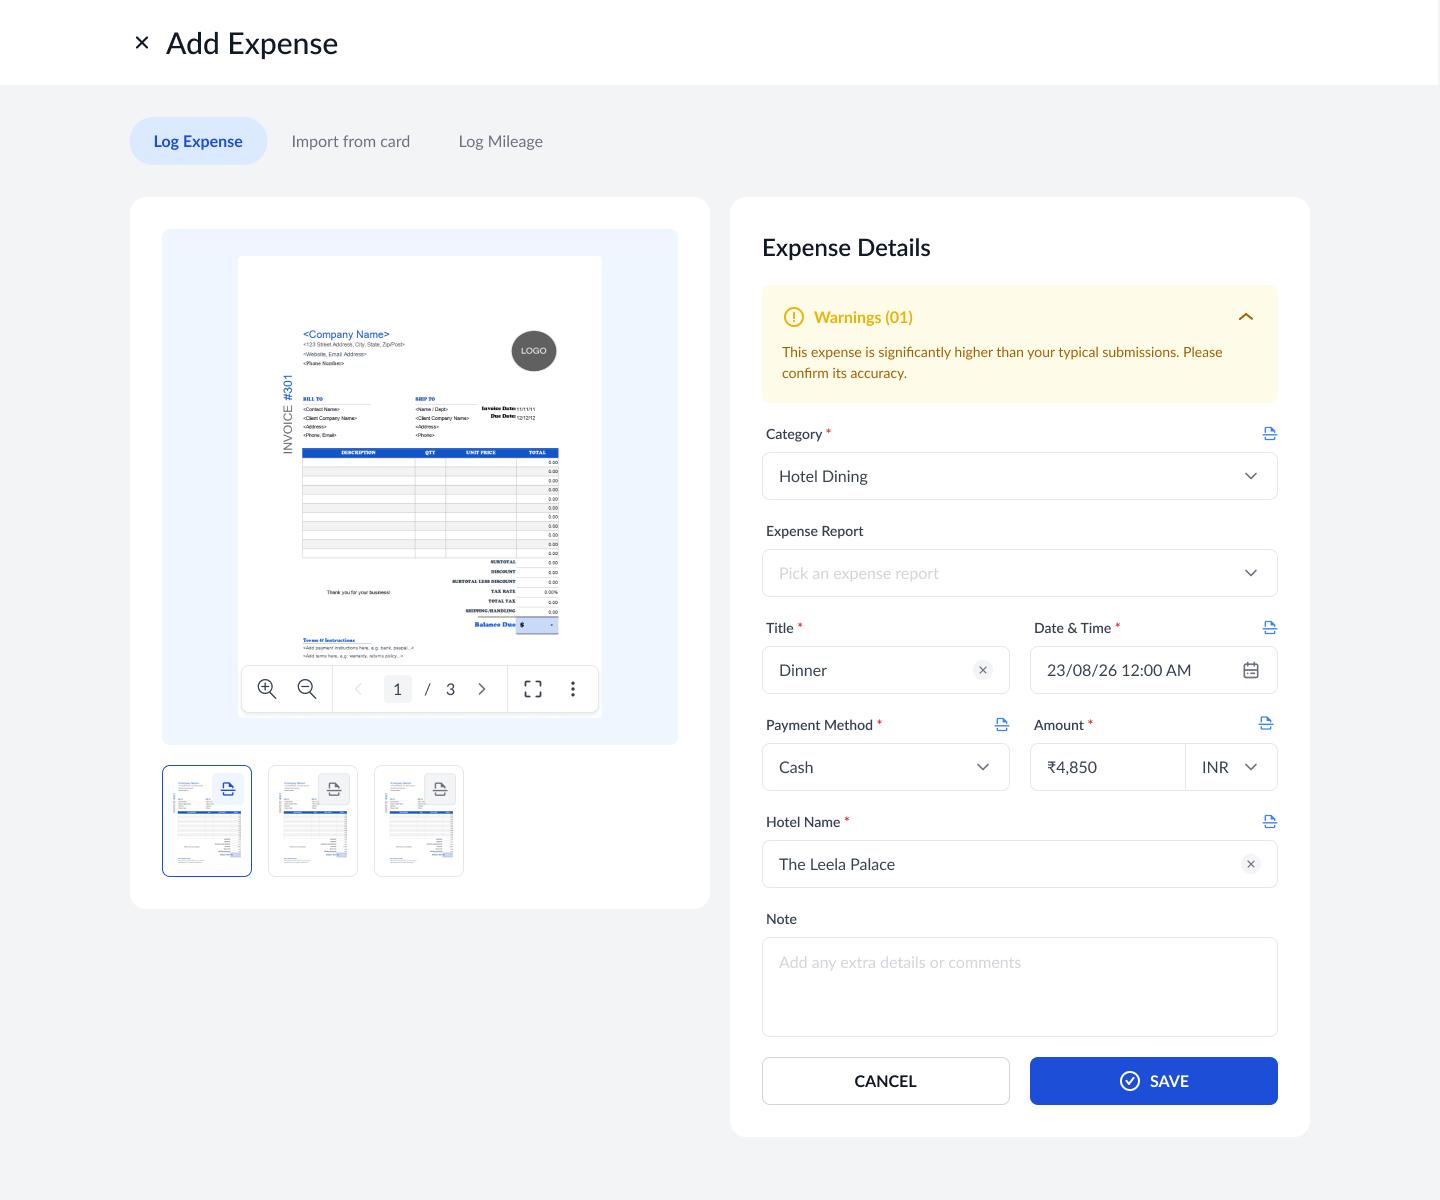Image resolution: width=1440 pixels, height=1200 pixels.
Task: Open the Category dropdown showing Hotel Dining
Action: click(1020, 476)
